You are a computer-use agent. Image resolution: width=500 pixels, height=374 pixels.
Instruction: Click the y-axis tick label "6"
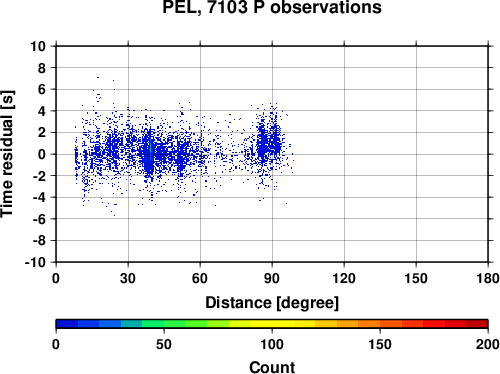(42, 90)
